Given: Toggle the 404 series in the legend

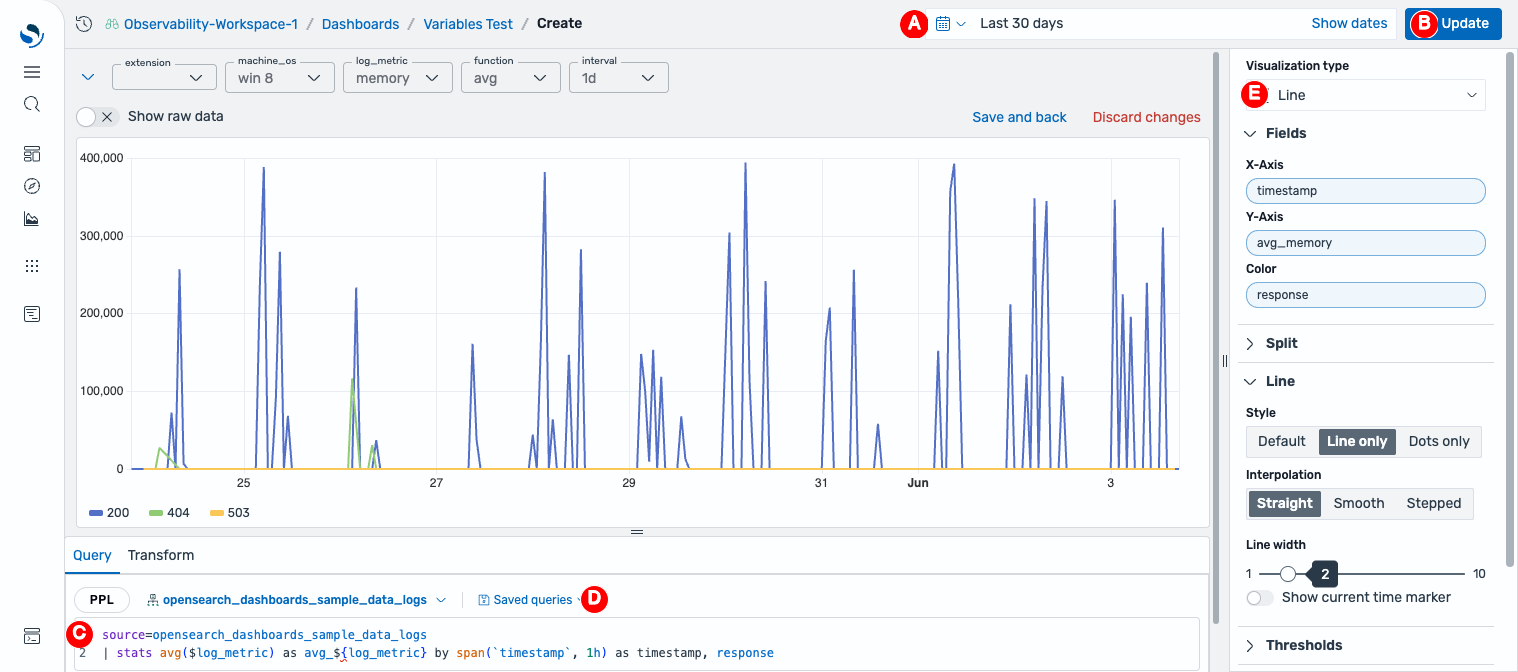Looking at the screenshot, I should click(169, 513).
